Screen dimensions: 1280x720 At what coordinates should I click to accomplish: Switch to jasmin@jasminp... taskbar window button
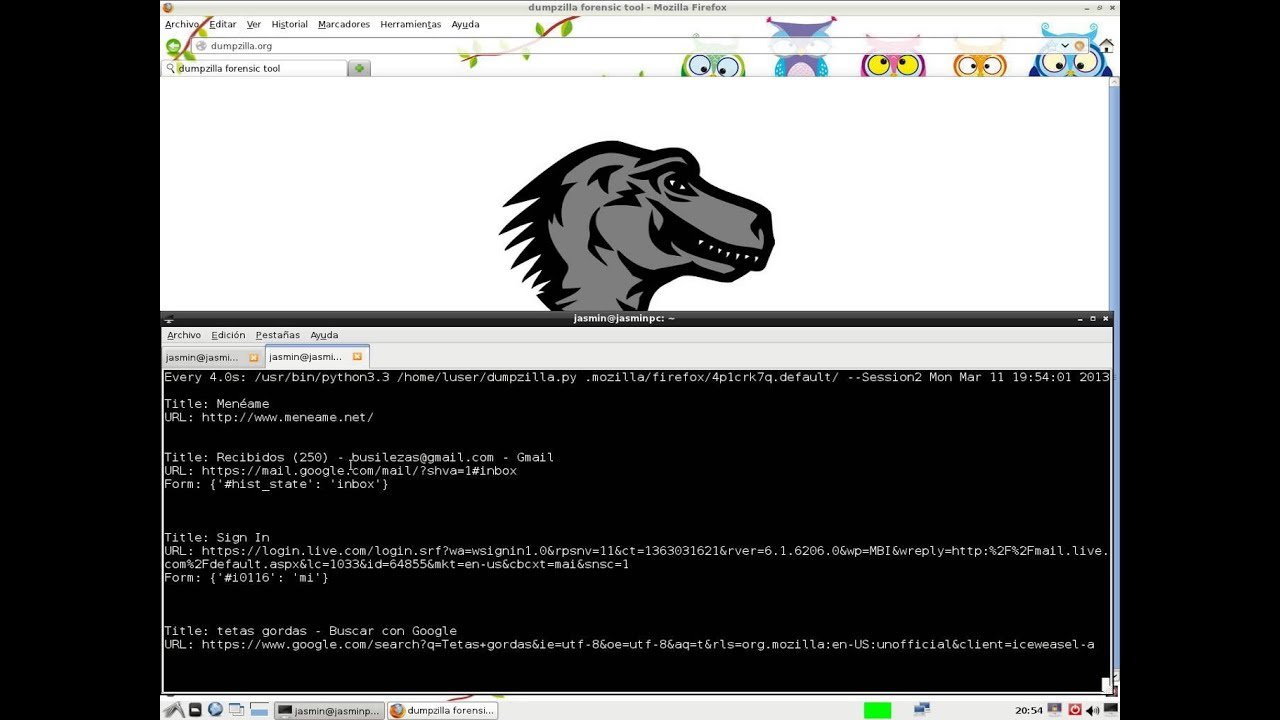(x=329, y=710)
